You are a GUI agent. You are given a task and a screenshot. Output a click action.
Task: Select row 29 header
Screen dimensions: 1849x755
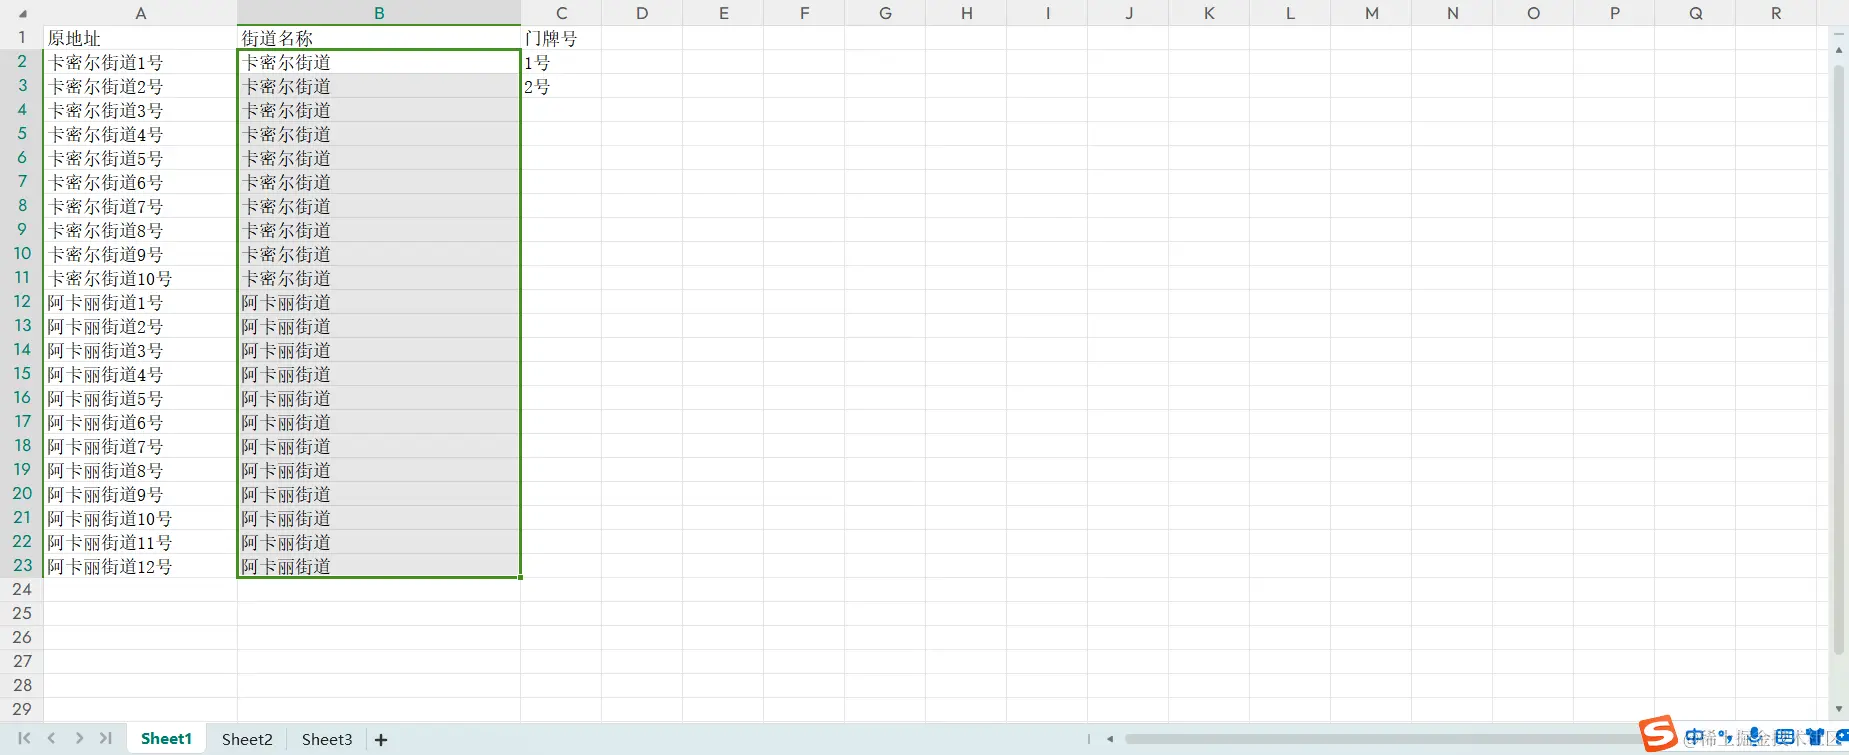(x=22, y=709)
